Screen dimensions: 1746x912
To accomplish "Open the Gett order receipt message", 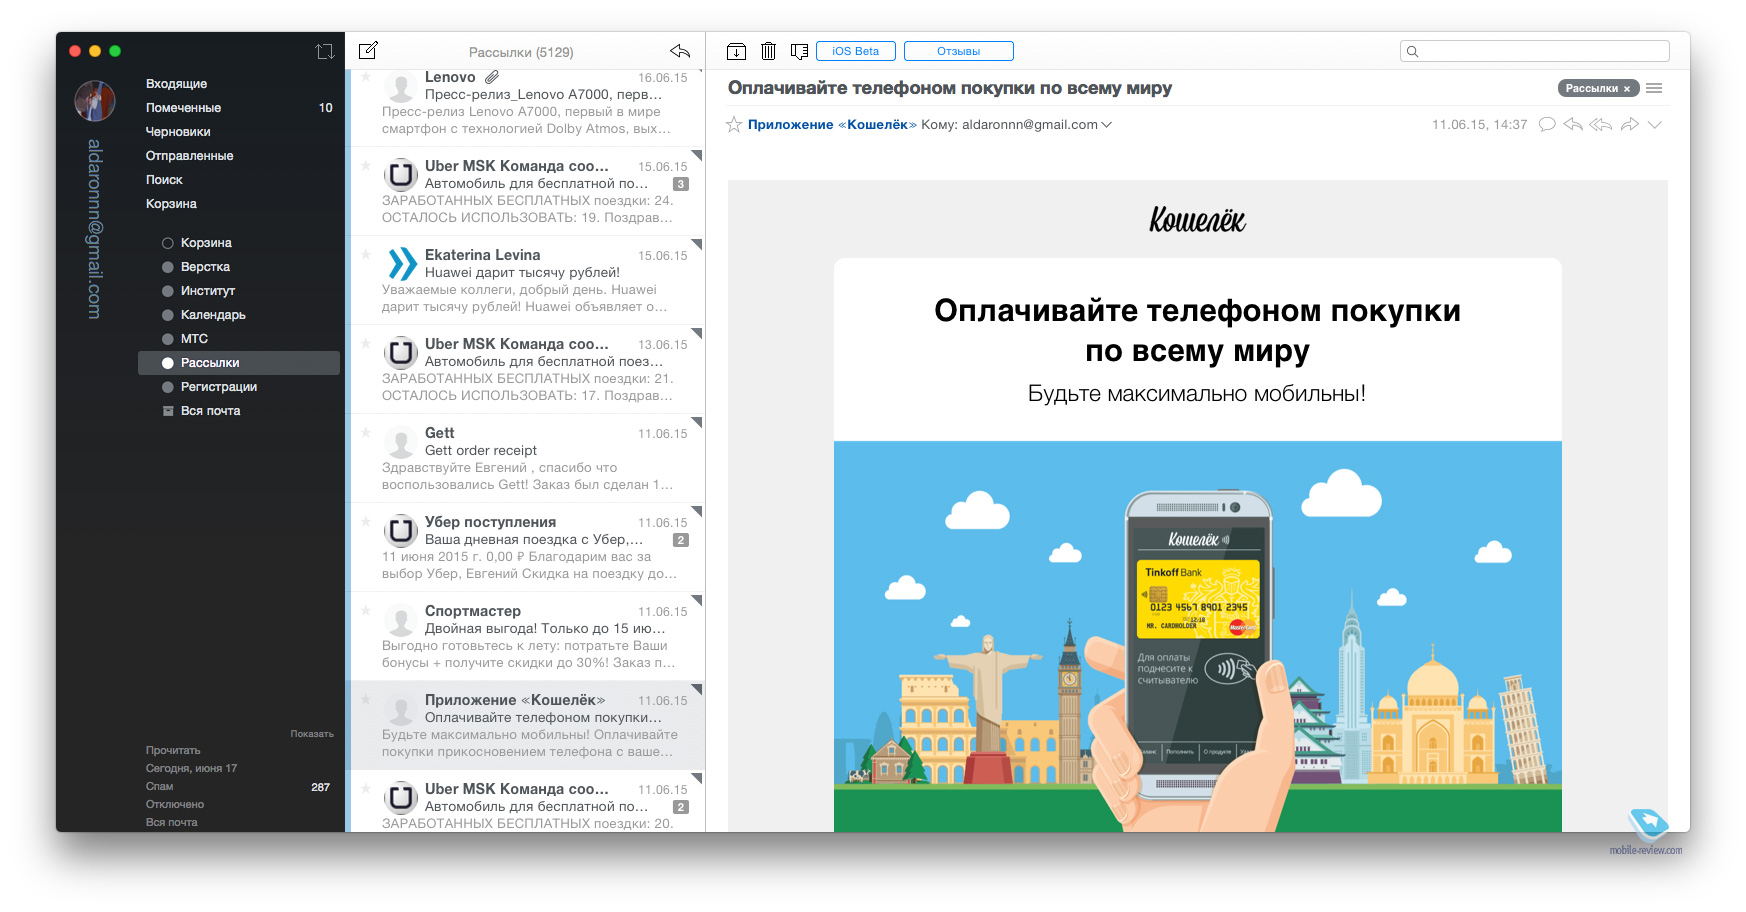I will tap(525, 458).
